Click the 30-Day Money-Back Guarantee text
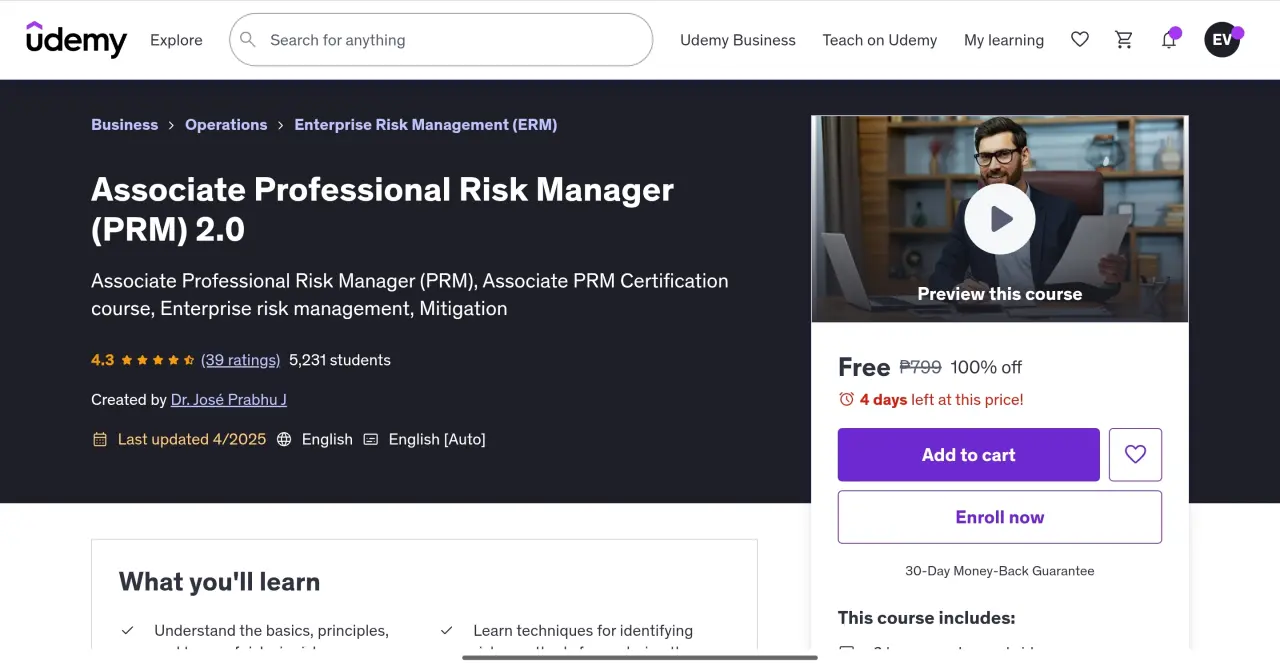The image size is (1280, 667). [1000, 571]
